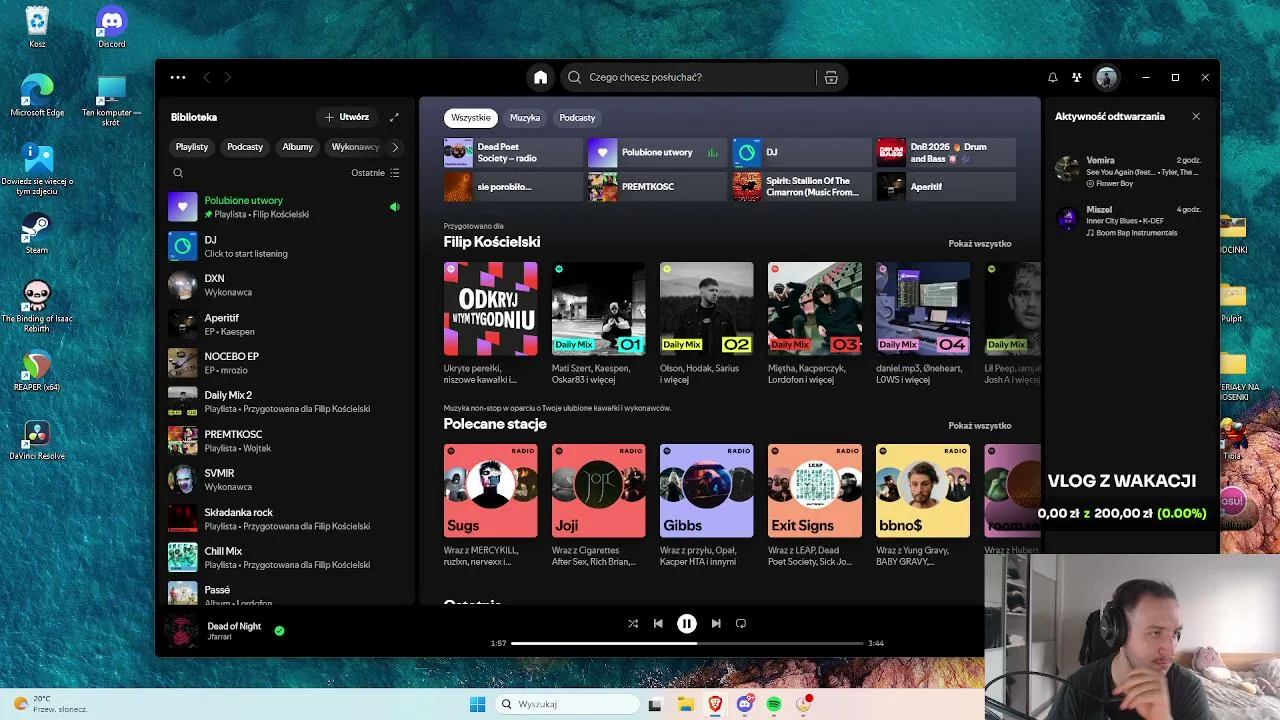Image resolution: width=1280 pixels, height=720 pixels.
Task: Toggle repeat mode
Action: pos(741,623)
